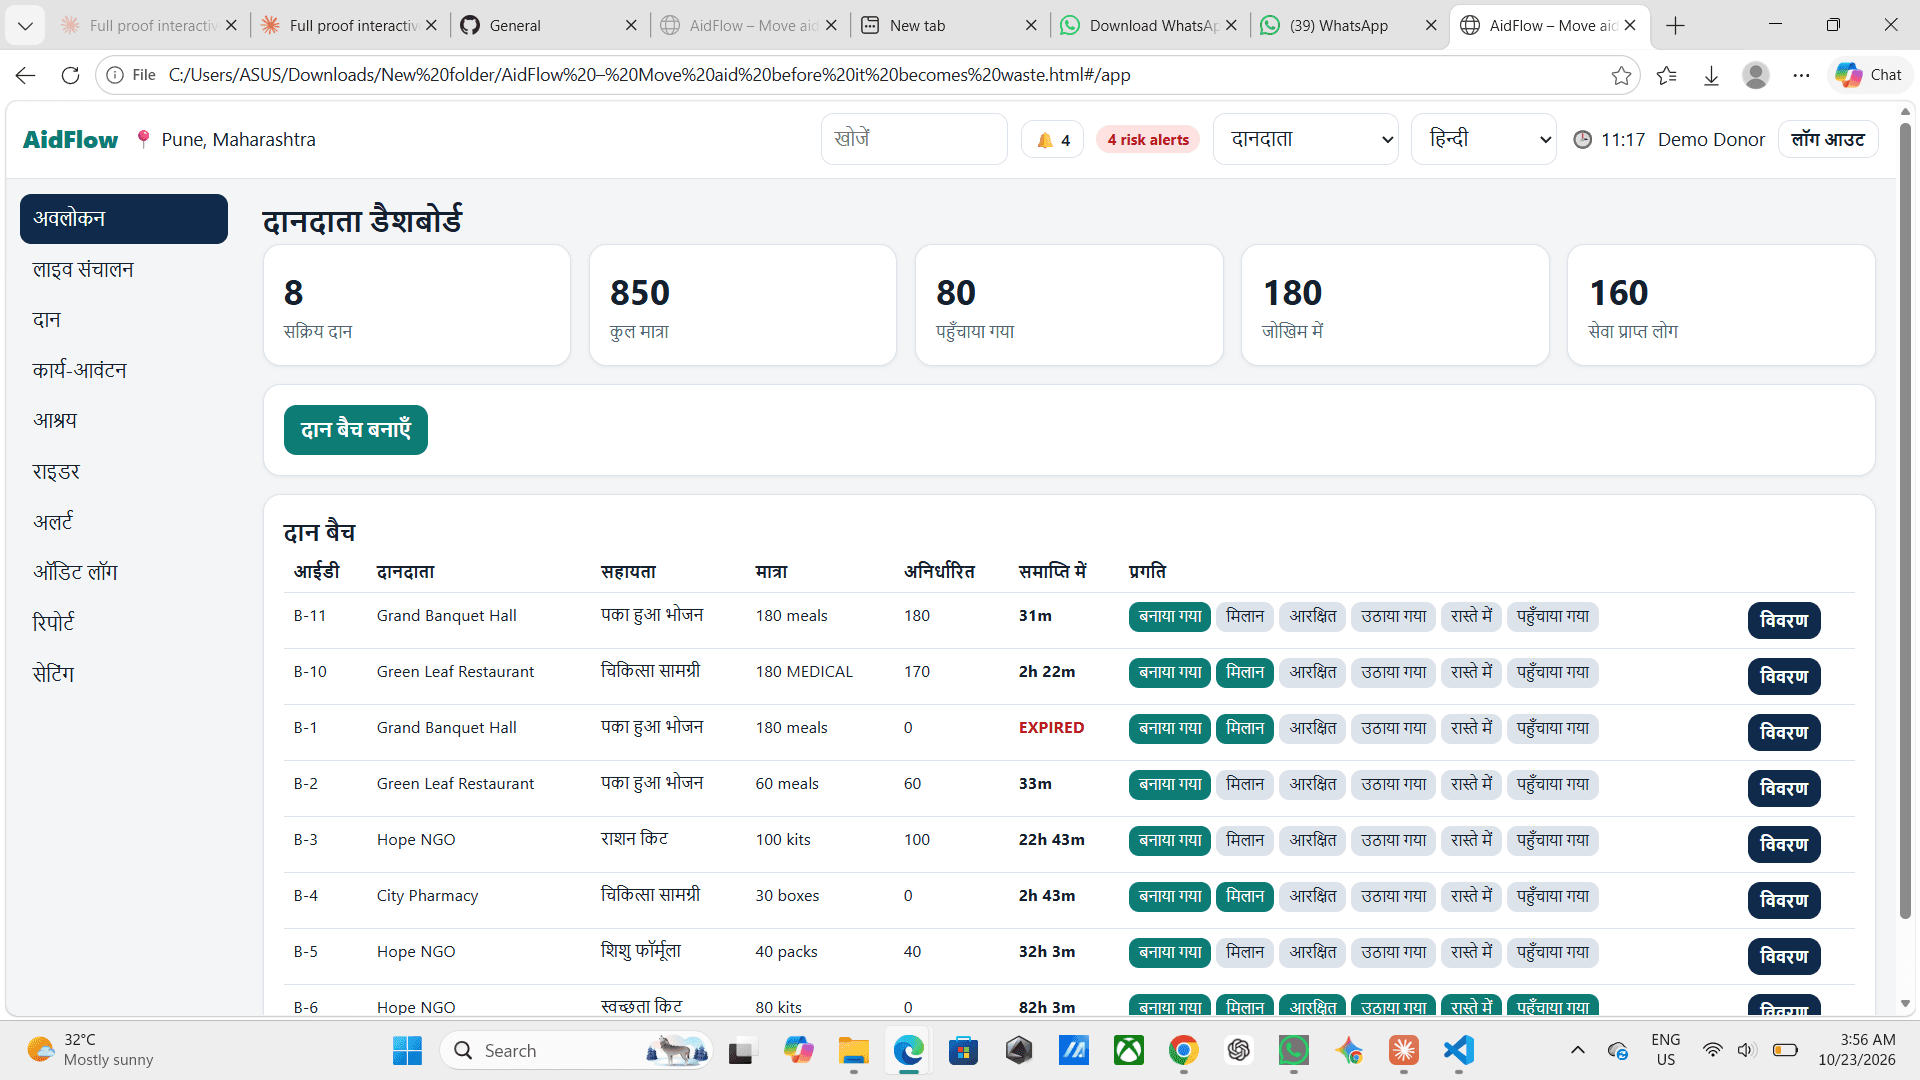Click the clock icon beside 11:17
The height and width of the screenshot is (1080, 1920).
tap(1582, 140)
